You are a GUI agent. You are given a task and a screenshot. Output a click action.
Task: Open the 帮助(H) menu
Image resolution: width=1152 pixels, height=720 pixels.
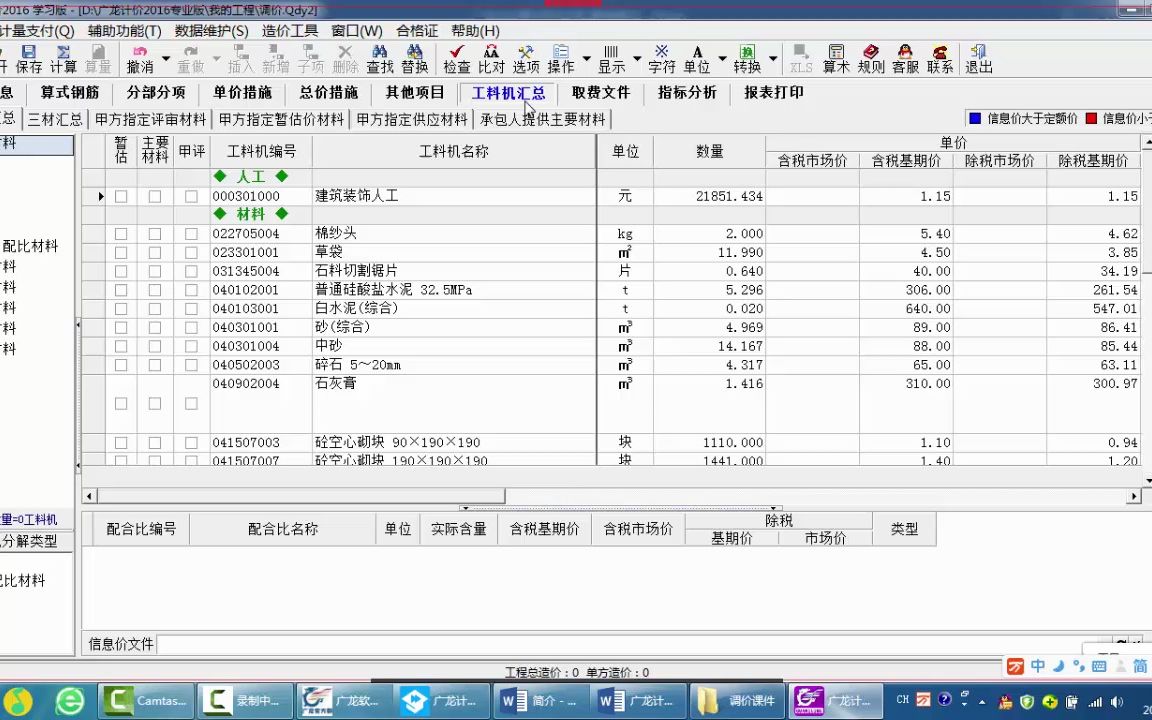click(x=475, y=31)
